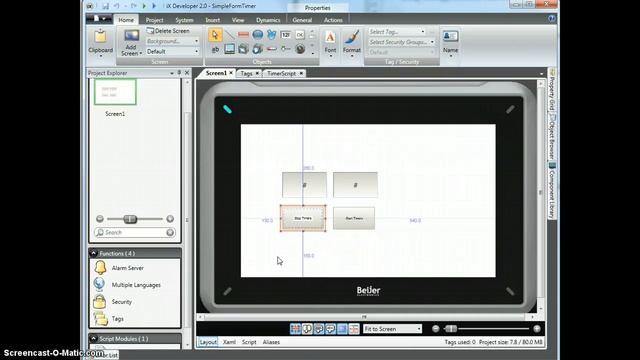Open the document tabs list arrow
The width and height of the screenshot is (640, 360).
542,74
